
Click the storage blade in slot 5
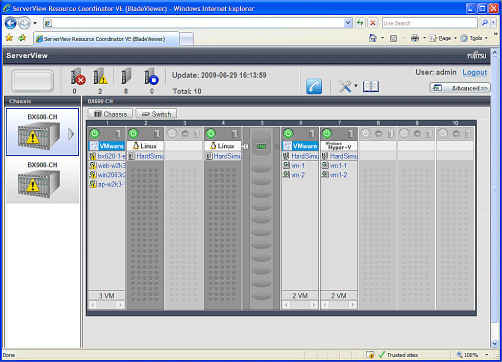click(x=261, y=218)
